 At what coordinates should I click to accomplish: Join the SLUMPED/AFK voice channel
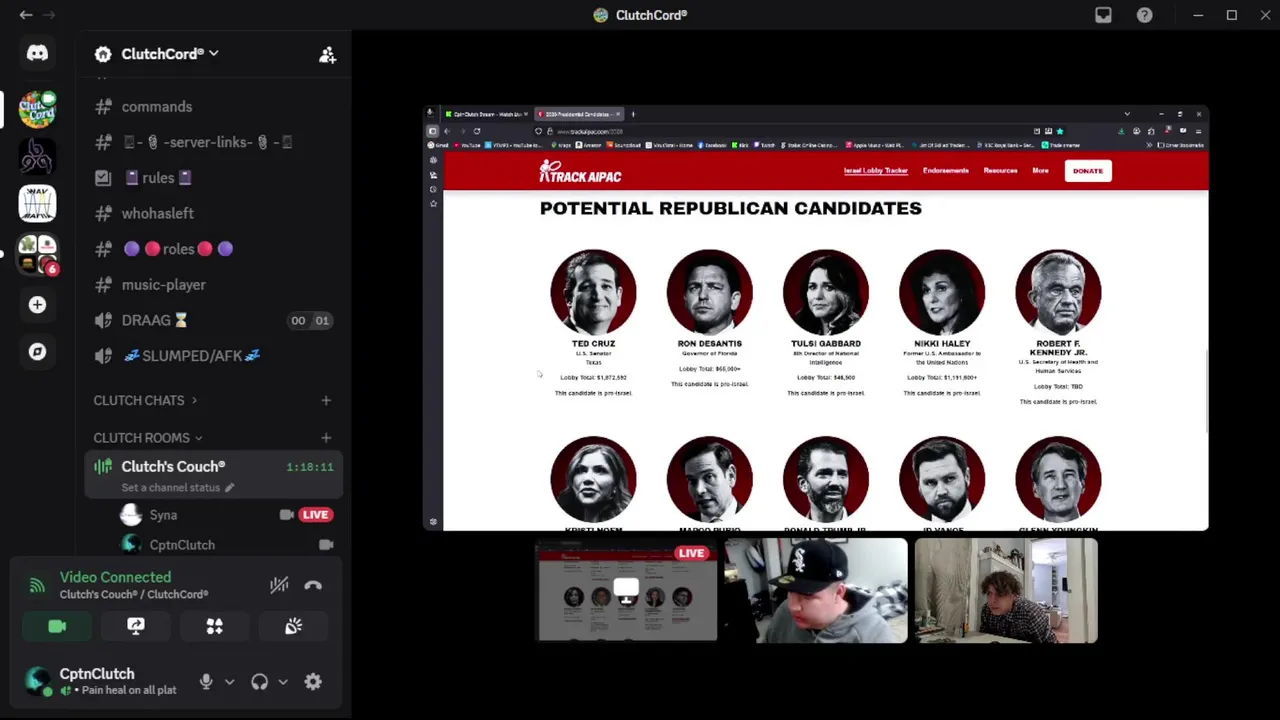pos(214,356)
